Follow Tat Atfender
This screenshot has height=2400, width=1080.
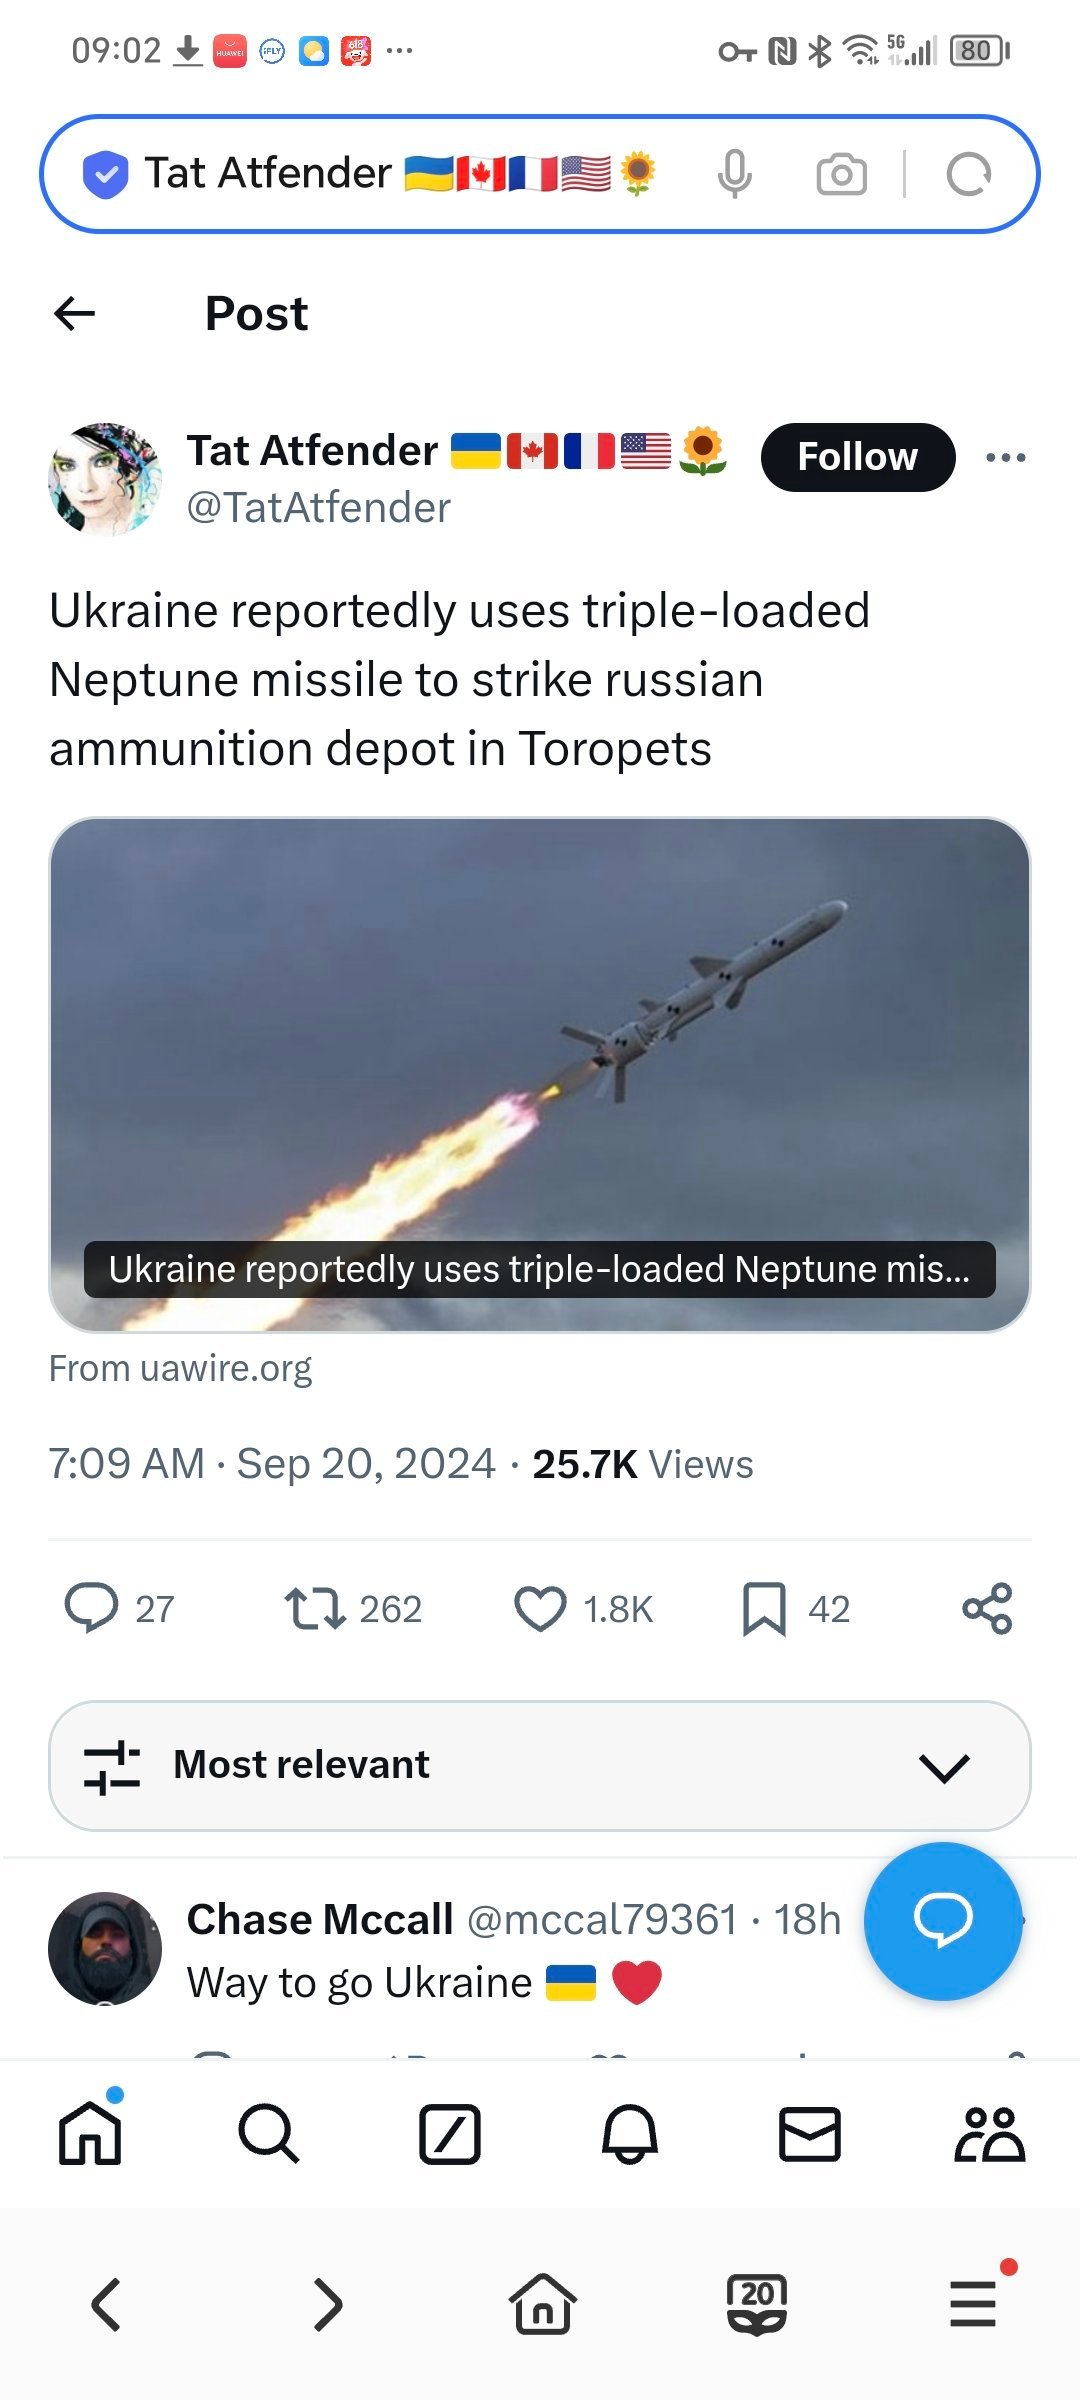click(x=857, y=457)
